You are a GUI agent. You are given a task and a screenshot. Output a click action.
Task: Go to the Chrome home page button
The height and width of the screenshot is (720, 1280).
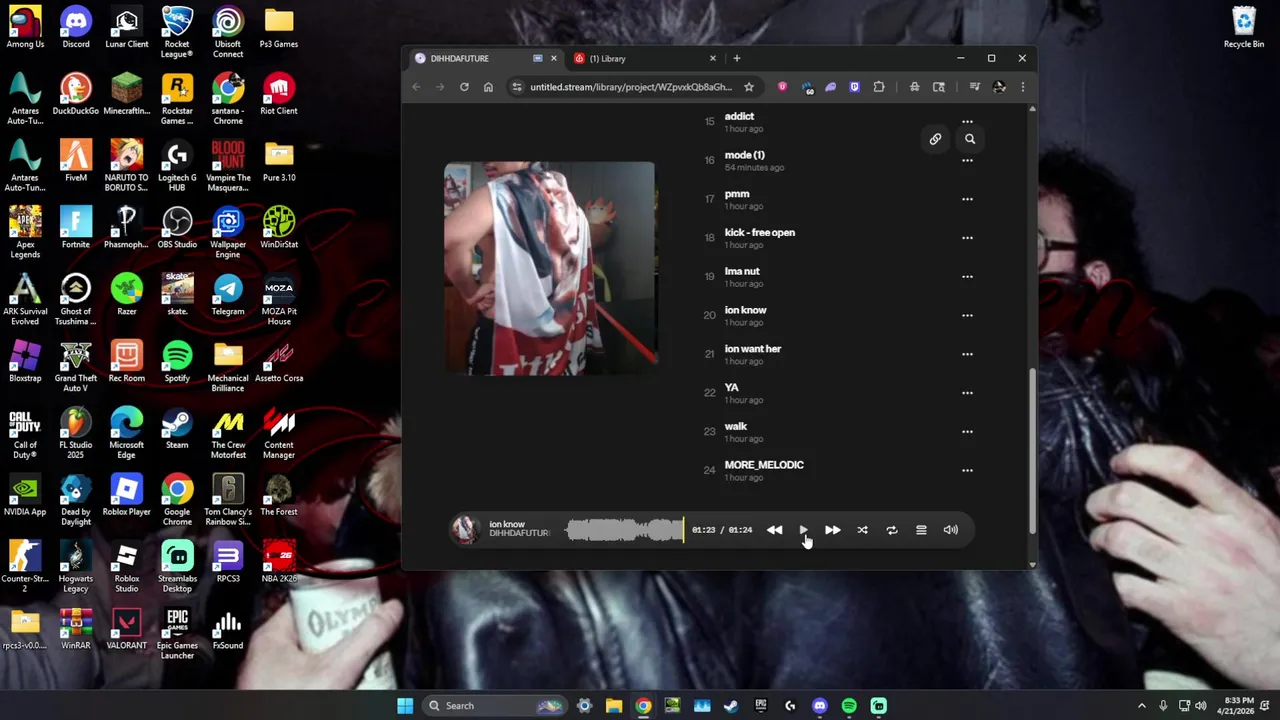[488, 87]
